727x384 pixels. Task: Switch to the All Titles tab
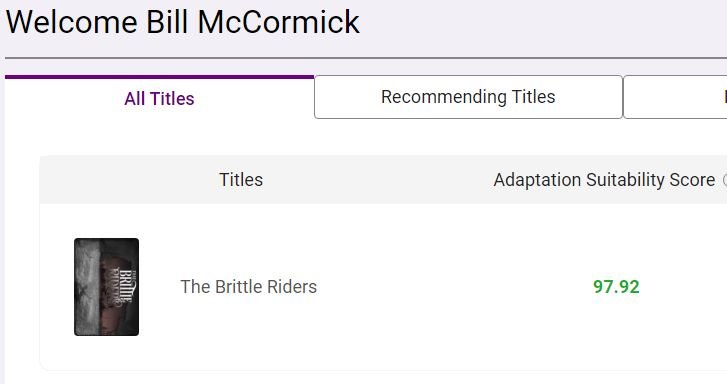[x=159, y=99]
